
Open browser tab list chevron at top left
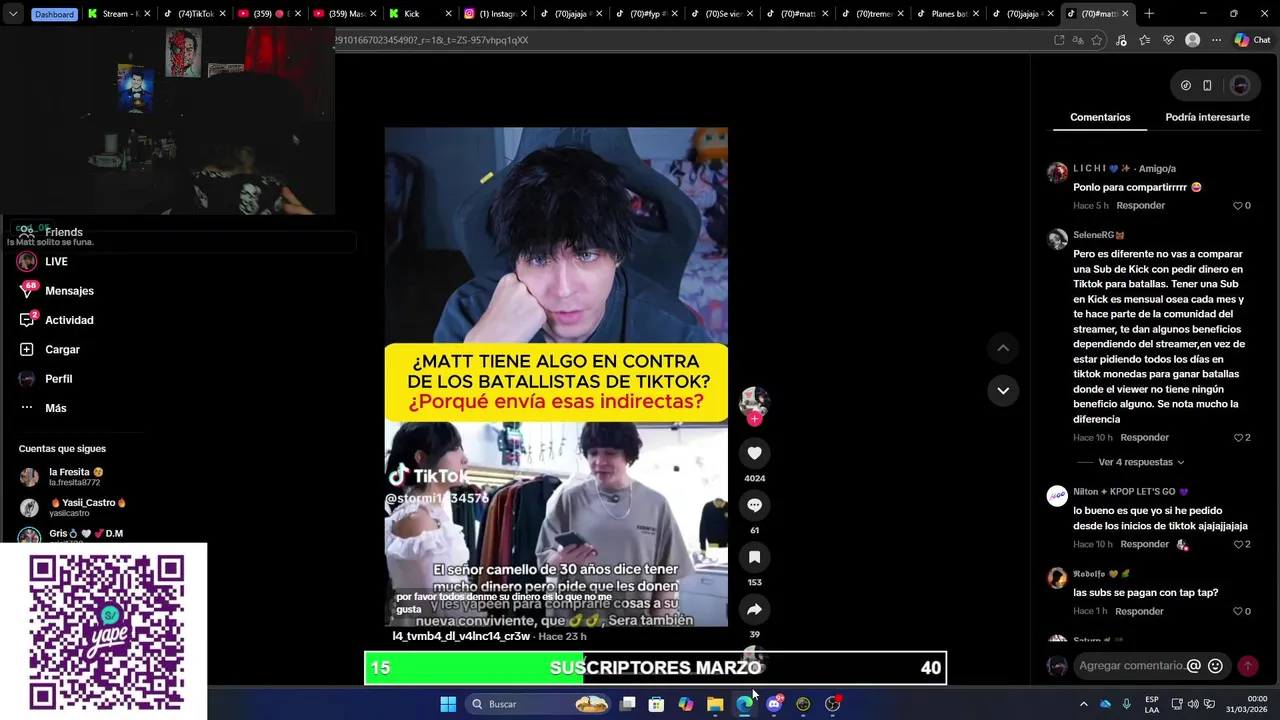pyautogui.click(x=12, y=14)
